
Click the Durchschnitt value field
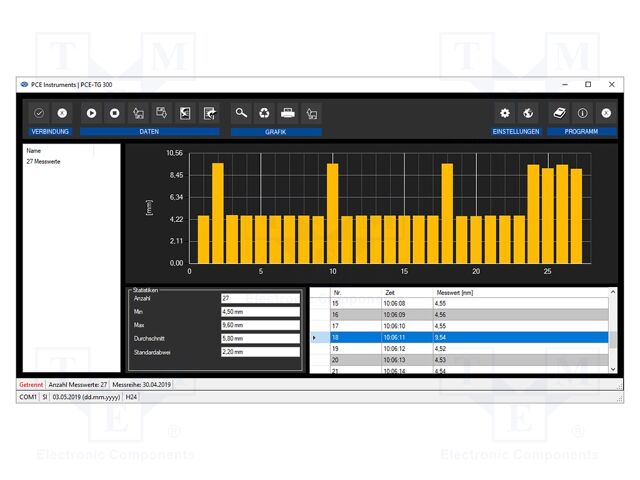coord(260,338)
